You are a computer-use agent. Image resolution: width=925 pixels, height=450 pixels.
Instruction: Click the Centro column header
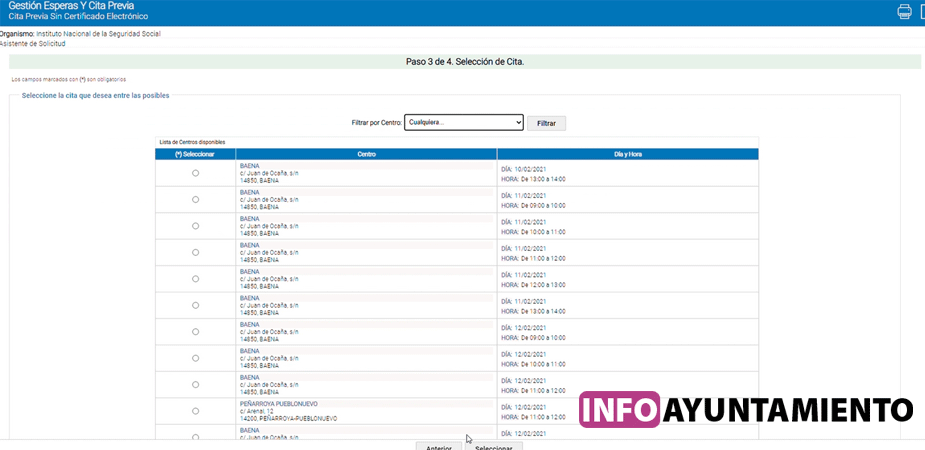(x=366, y=154)
